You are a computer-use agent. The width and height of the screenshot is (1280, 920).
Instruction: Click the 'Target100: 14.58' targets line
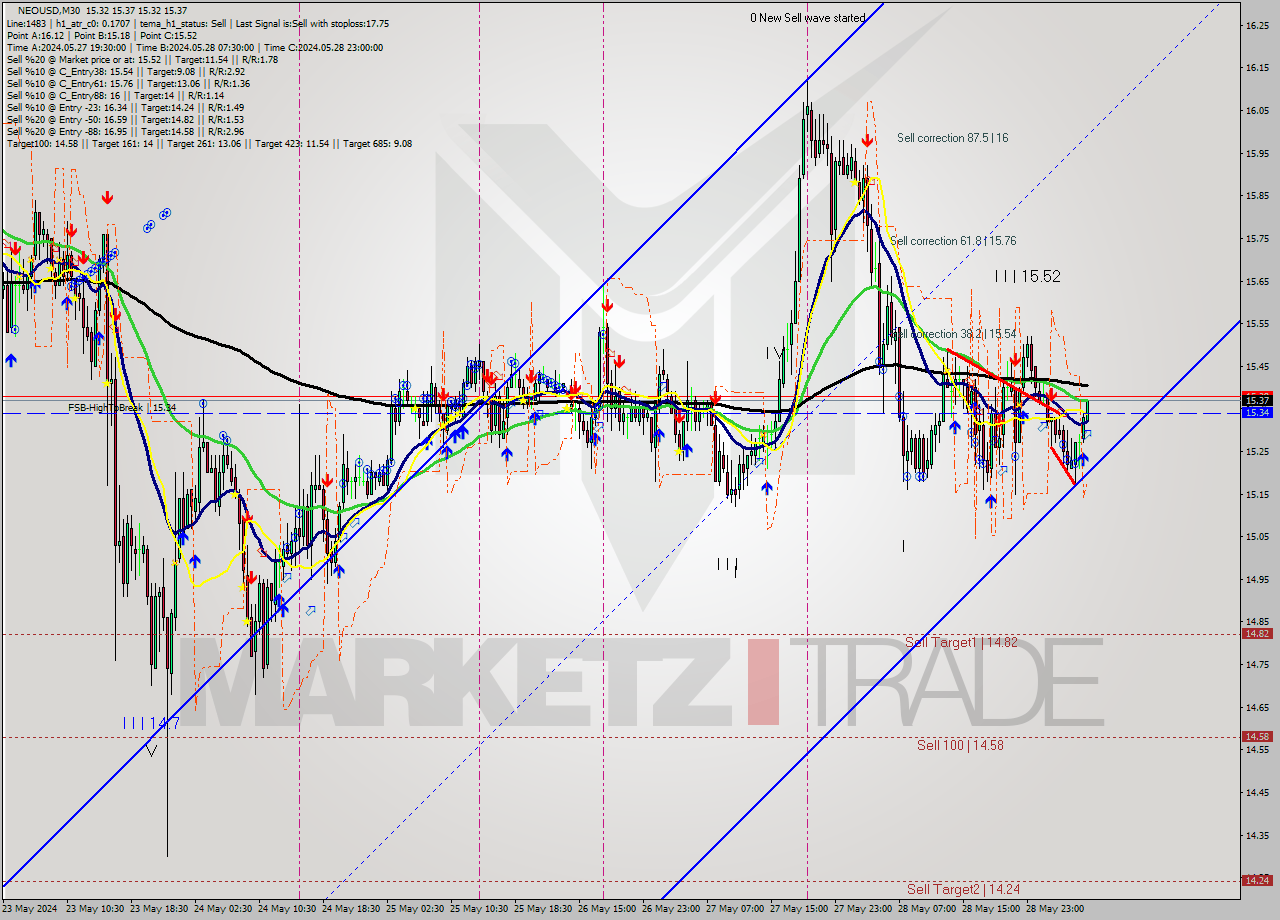tap(209, 143)
